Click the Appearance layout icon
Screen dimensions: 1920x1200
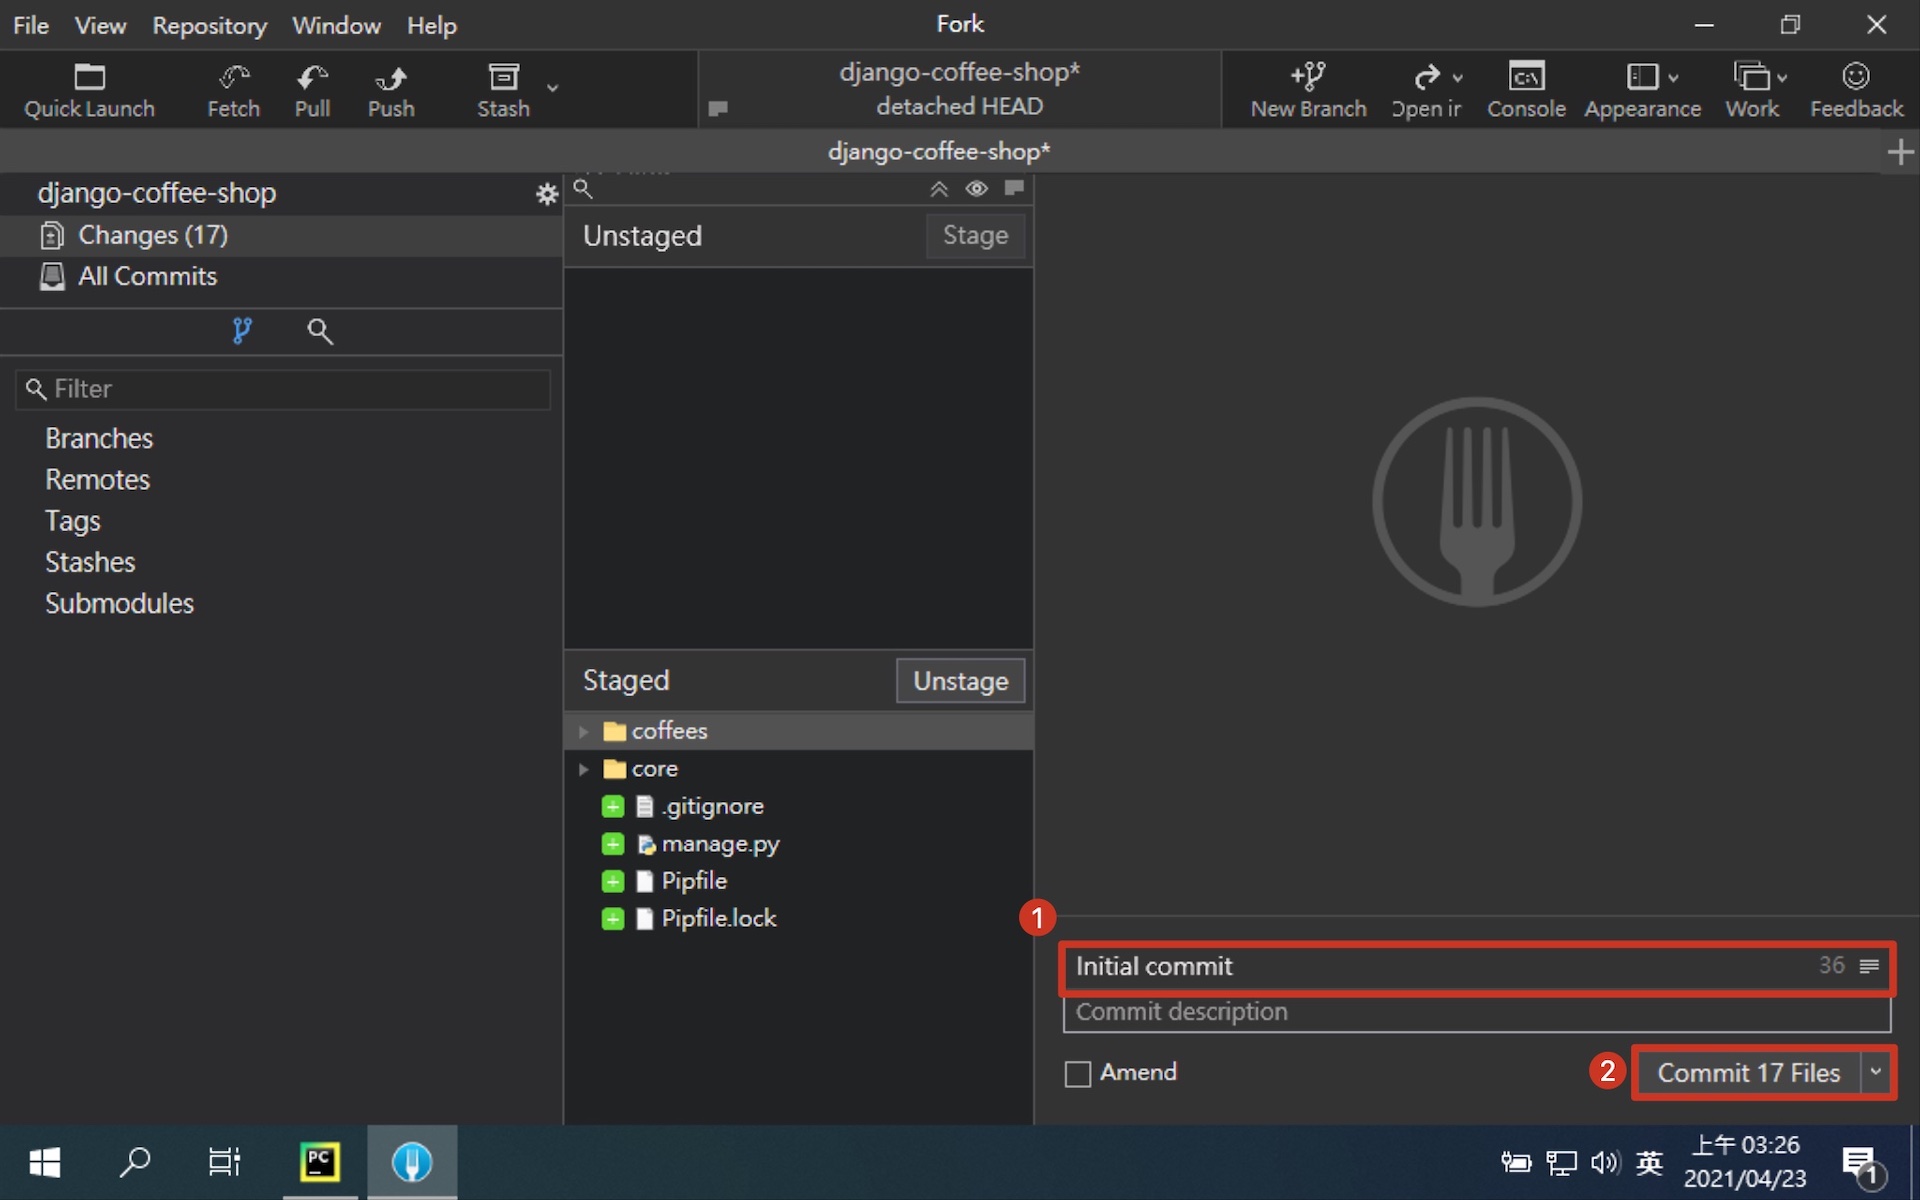(1642, 77)
